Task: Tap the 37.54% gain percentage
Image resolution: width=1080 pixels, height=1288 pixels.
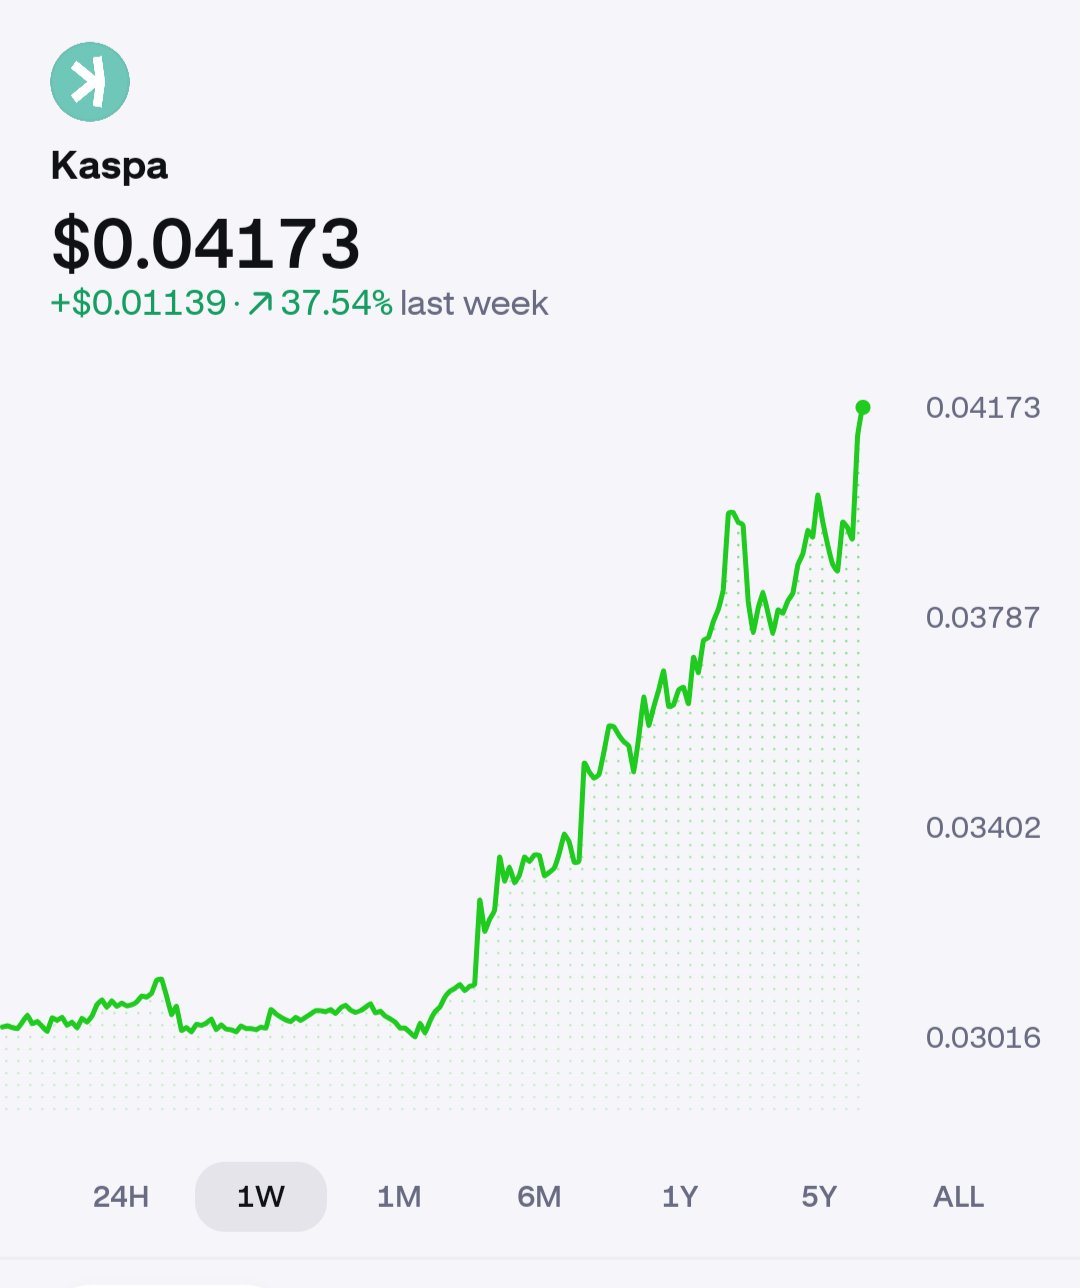Action: pyautogui.click(x=336, y=303)
